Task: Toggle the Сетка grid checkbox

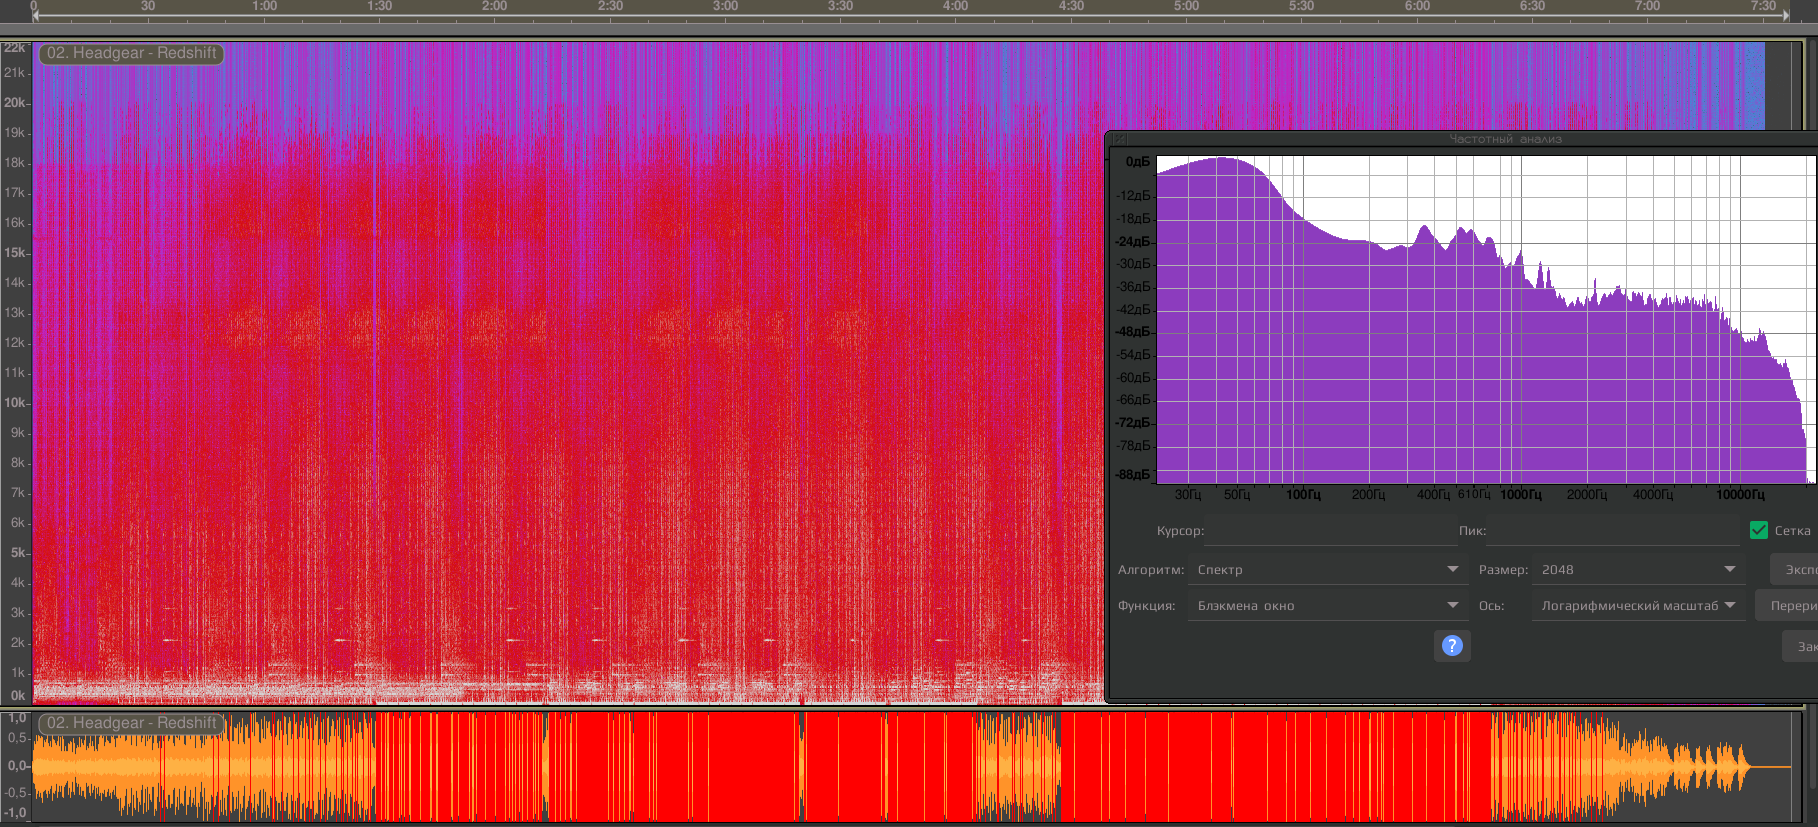Action: (1759, 531)
